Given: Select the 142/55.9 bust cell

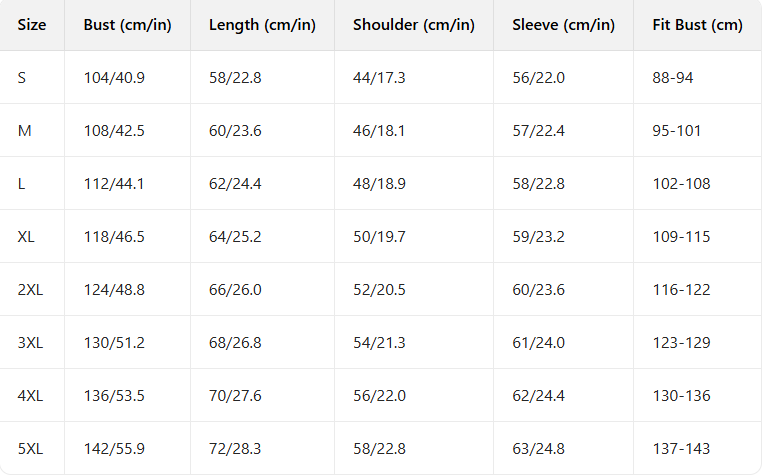Looking at the screenshot, I should 114,448.
